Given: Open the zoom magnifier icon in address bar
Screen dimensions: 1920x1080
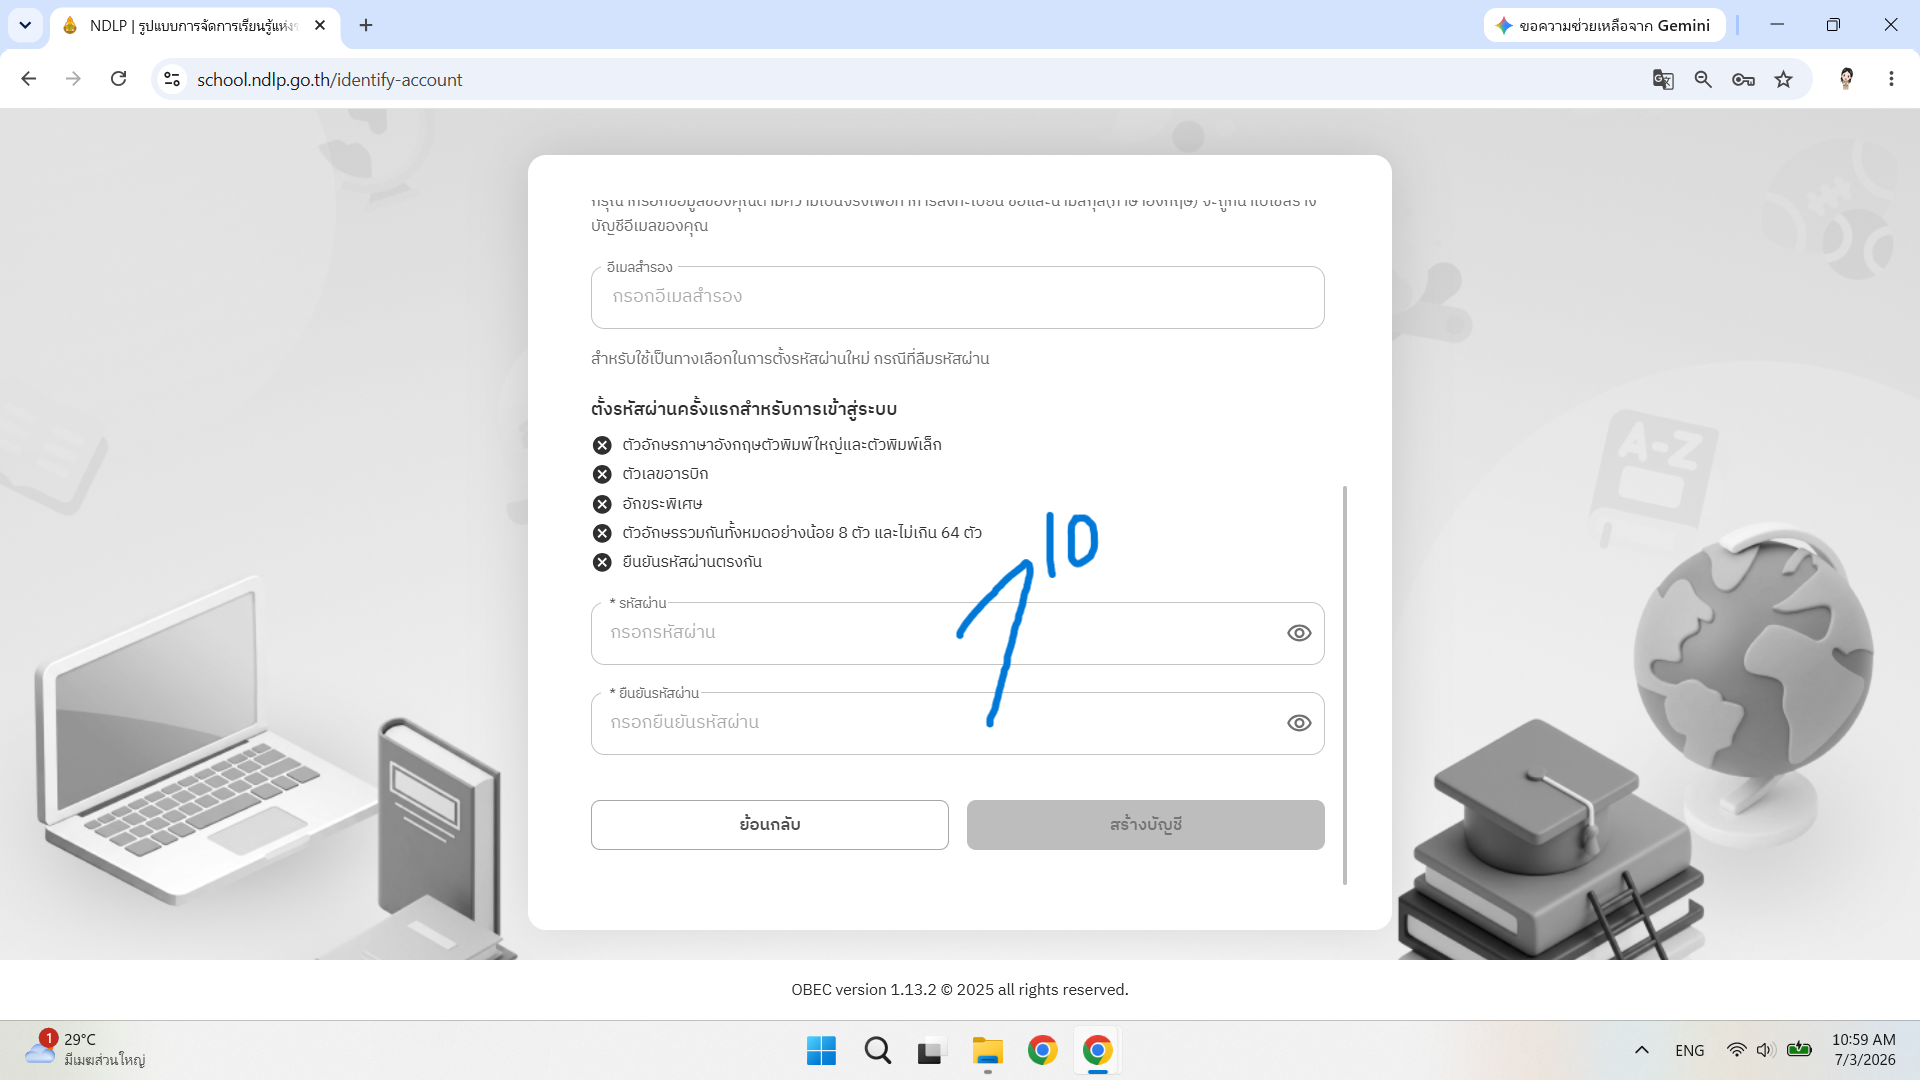Looking at the screenshot, I should click(x=1703, y=79).
